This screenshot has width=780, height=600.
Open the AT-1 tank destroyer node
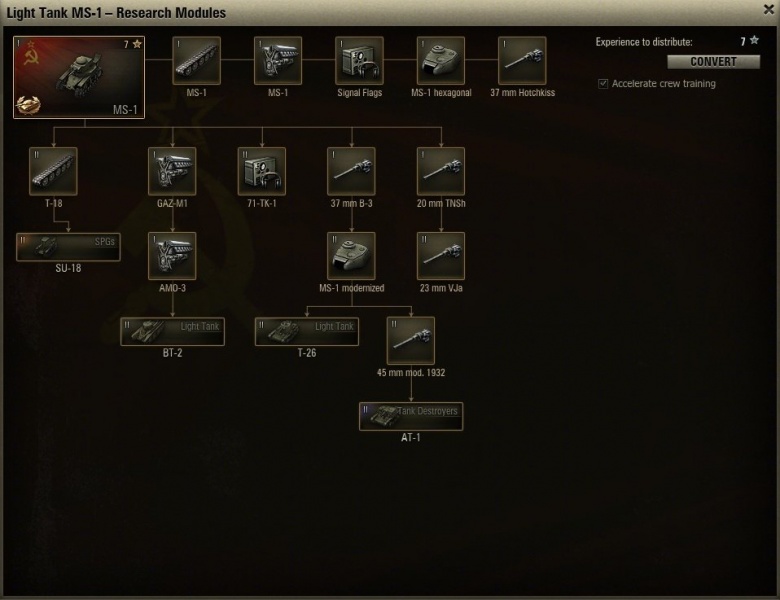[x=411, y=416]
